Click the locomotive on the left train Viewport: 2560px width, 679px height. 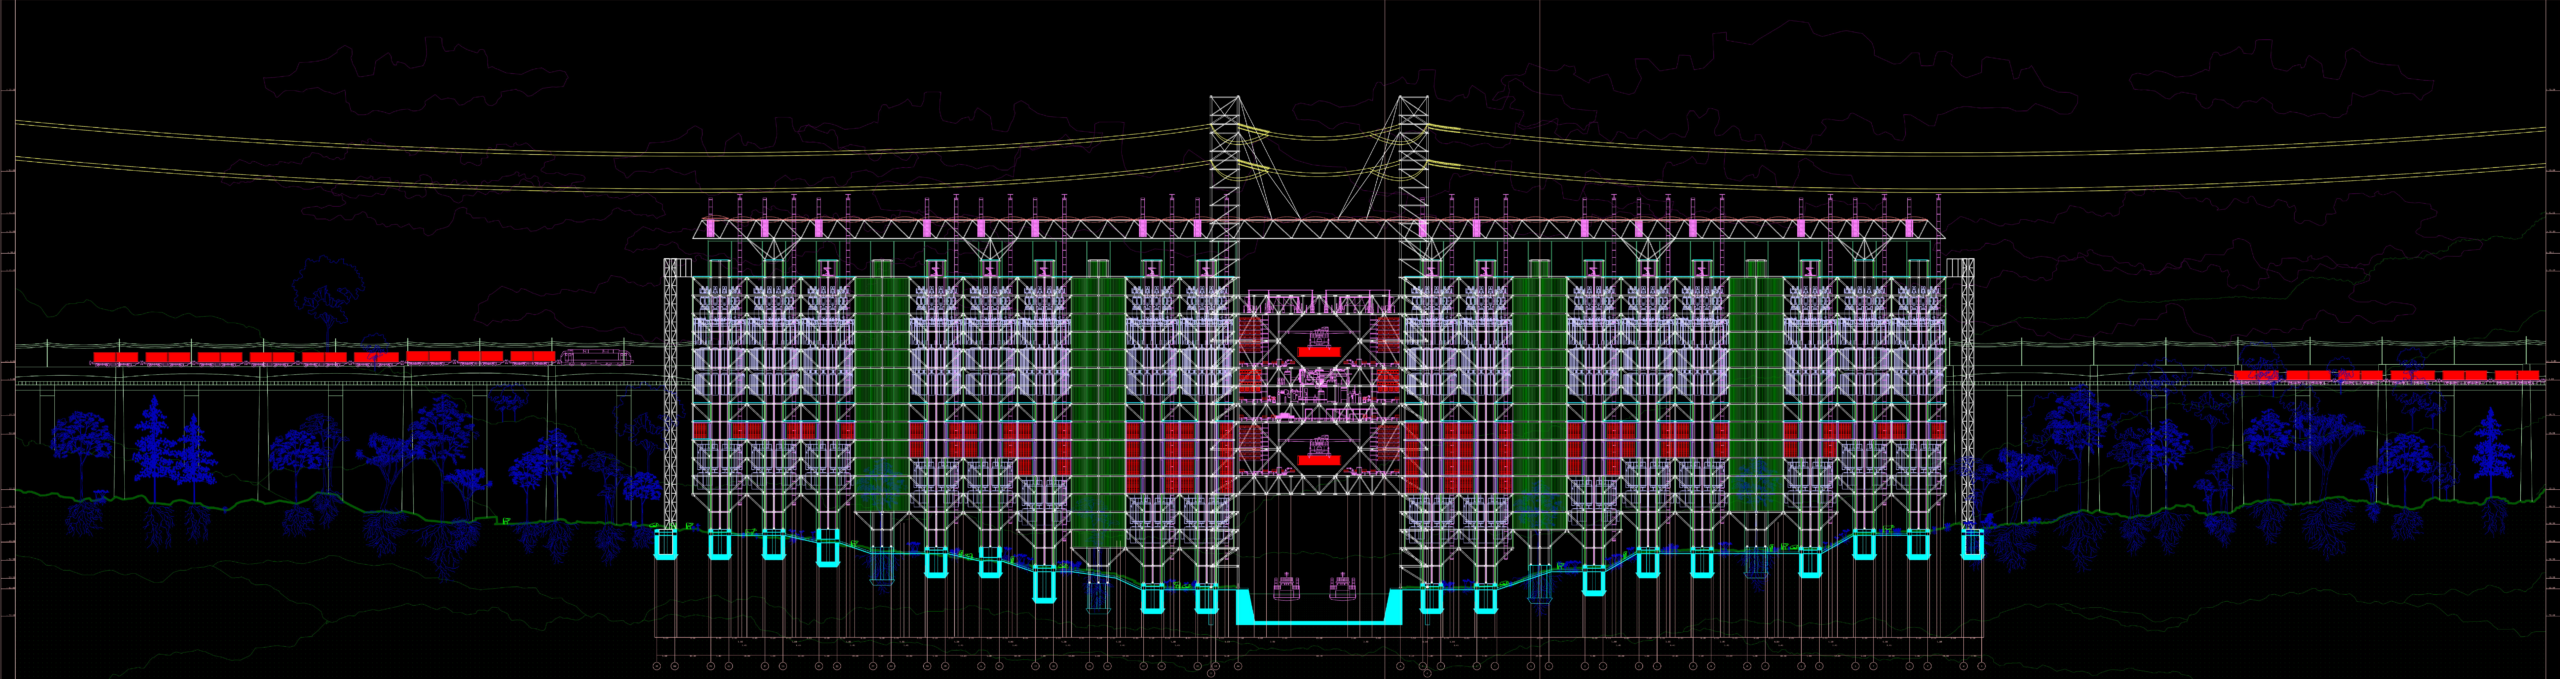tap(595, 357)
